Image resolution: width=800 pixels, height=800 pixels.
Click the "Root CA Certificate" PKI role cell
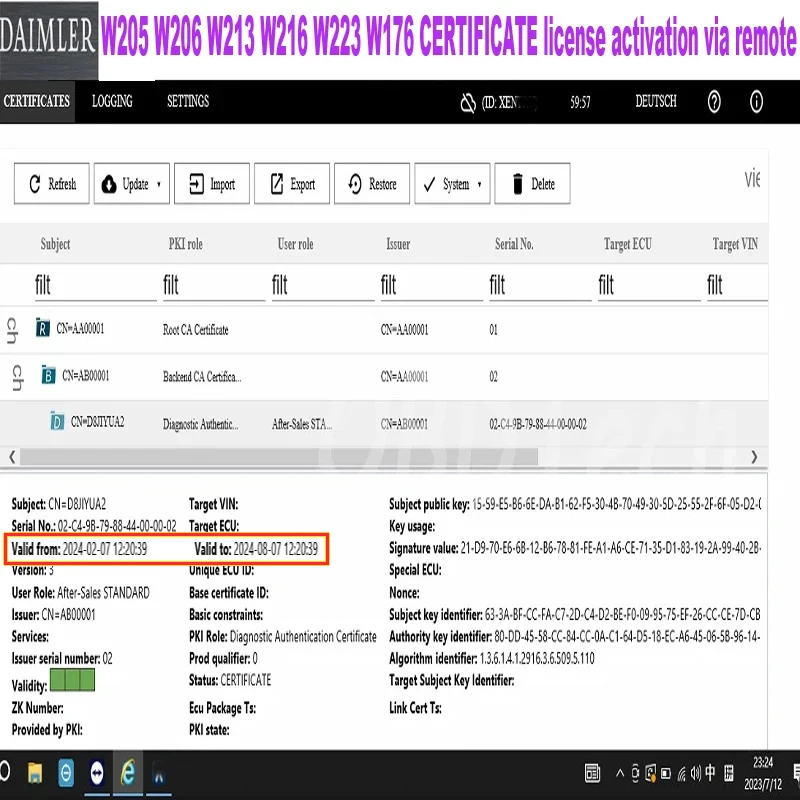[x=195, y=330]
